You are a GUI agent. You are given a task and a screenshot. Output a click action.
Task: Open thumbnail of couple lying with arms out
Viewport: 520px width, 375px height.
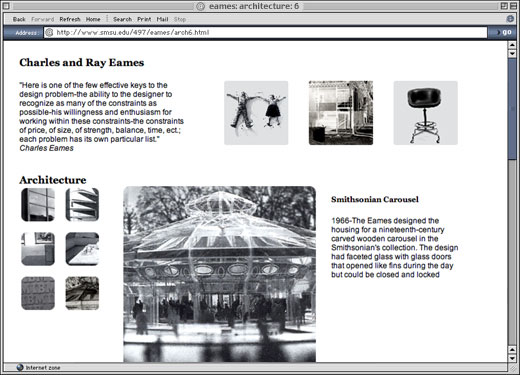tap(256, 113)
